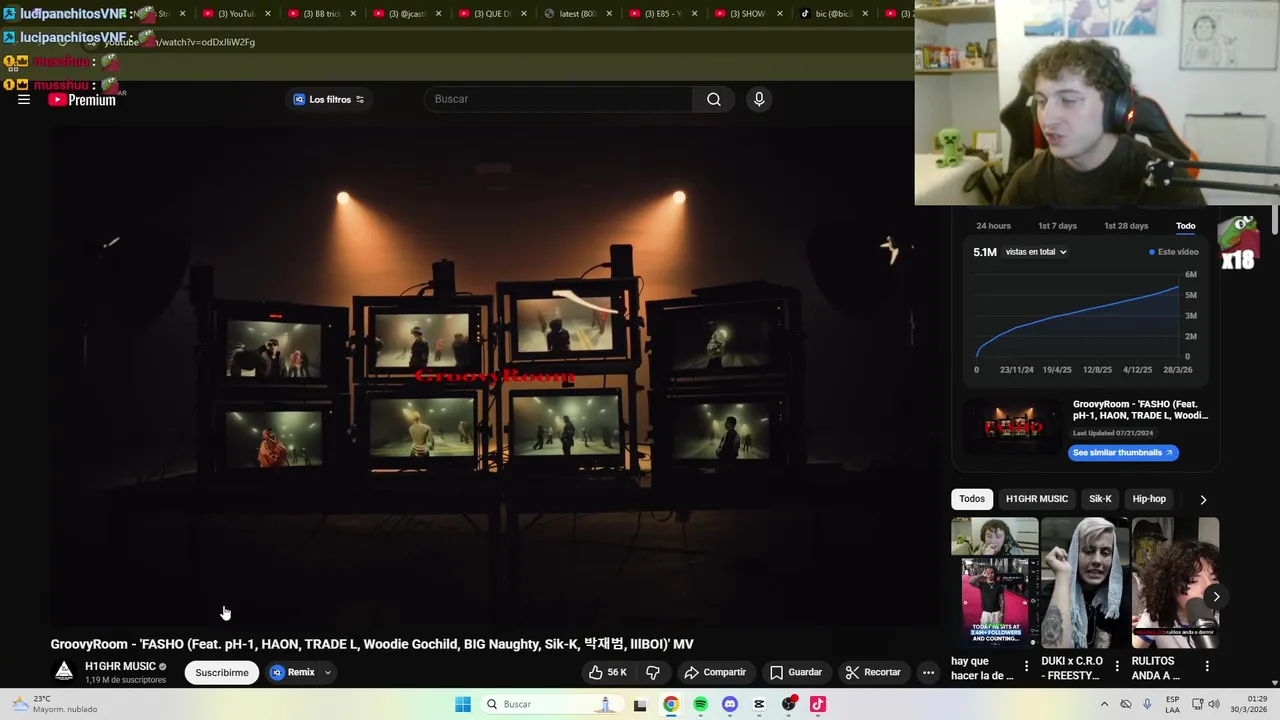
Task: Open Google Chrome from the taskbar
Action: (x=671, y=704)
